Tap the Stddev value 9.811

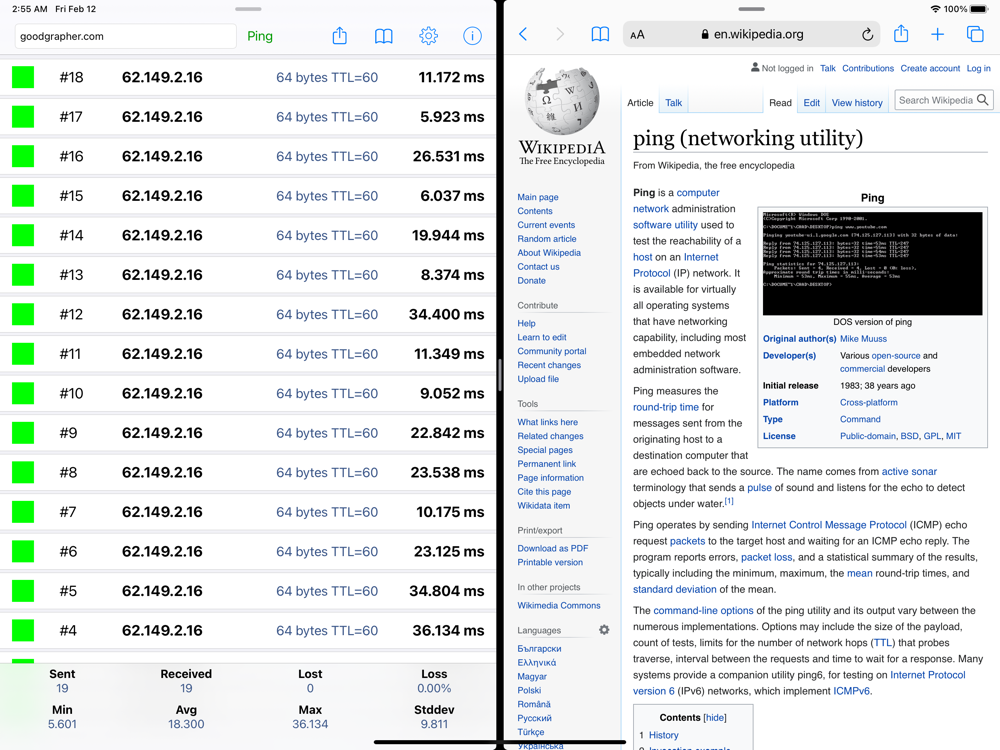click(434, 724)
